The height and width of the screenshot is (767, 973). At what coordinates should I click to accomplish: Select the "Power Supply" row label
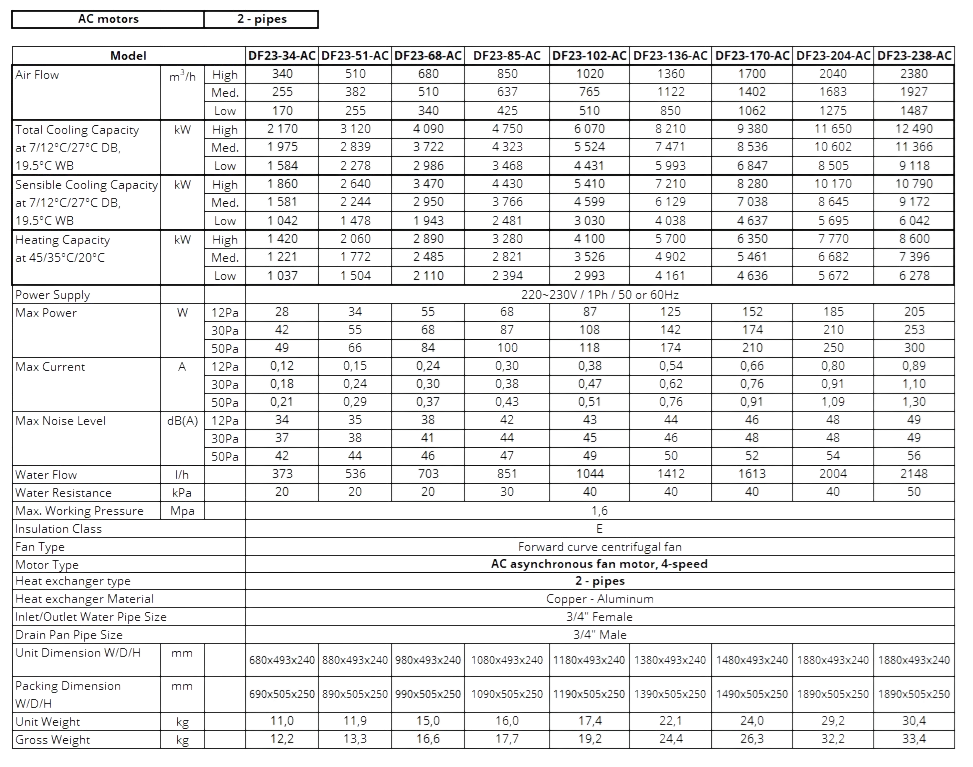53,295
